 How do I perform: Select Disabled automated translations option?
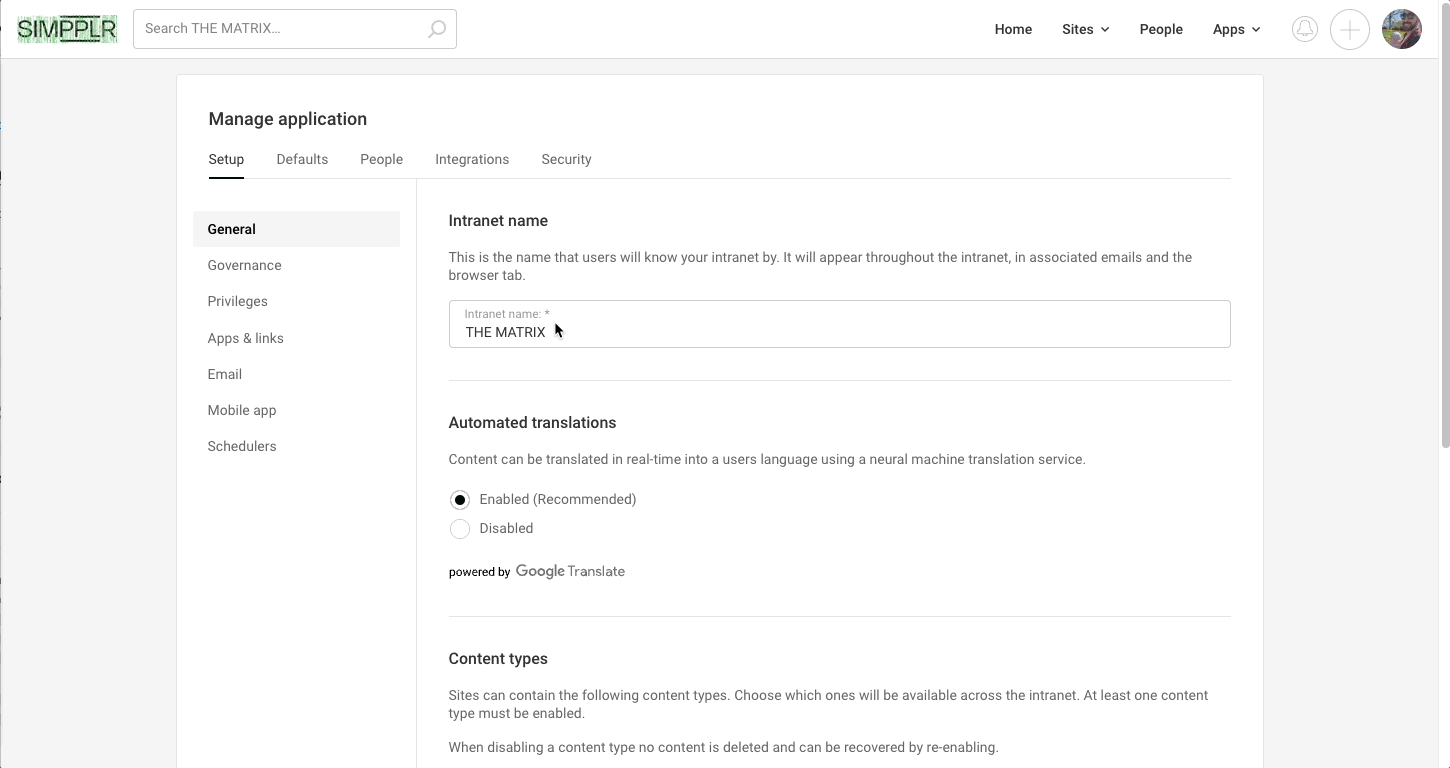[460, 529]
